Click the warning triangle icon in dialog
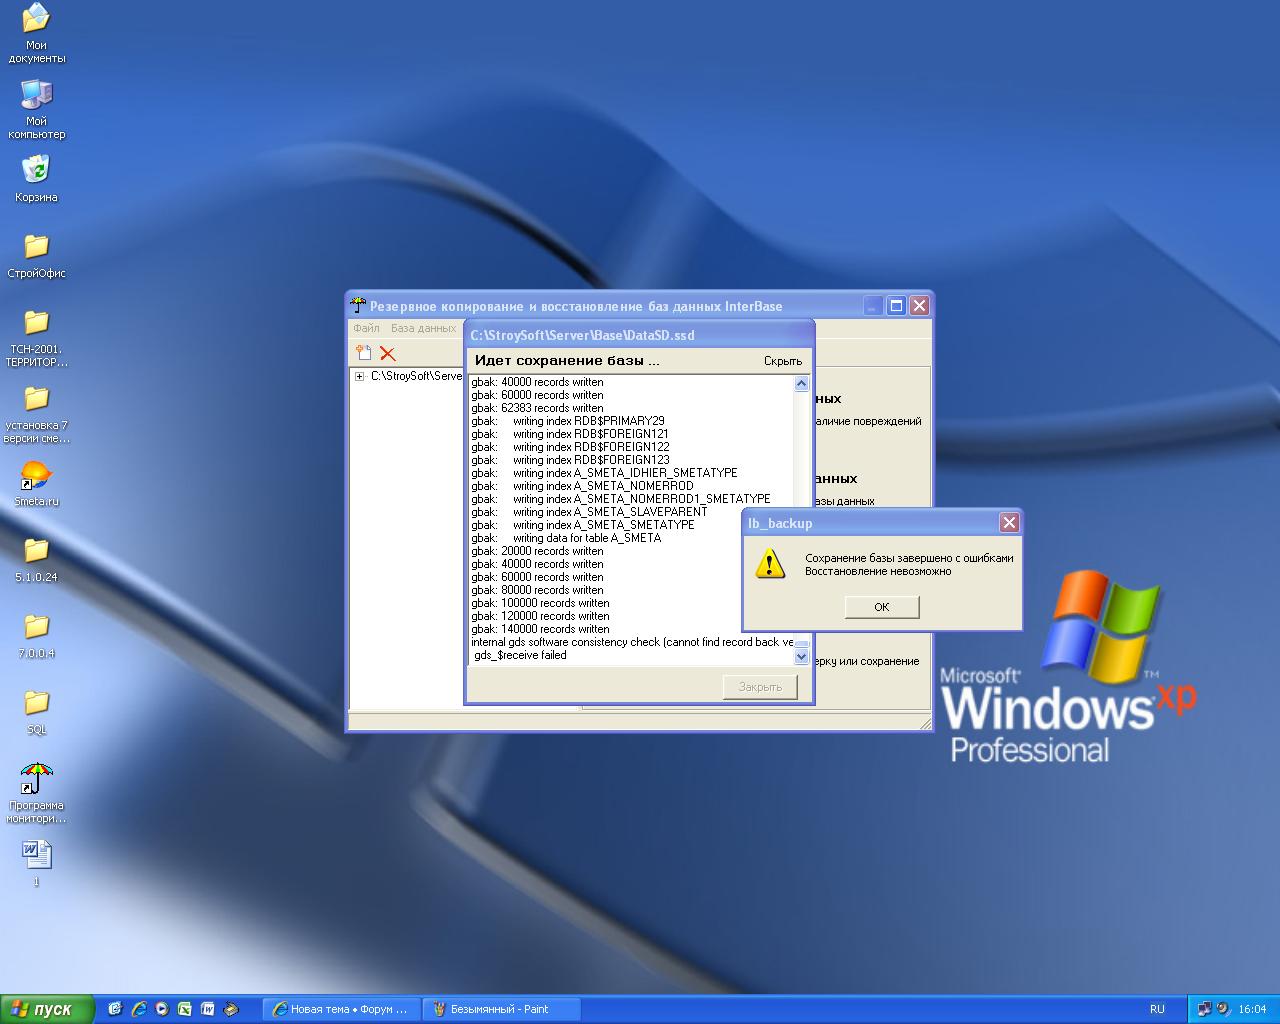Screen dimensions: 1280x1024 coord(769,563)
